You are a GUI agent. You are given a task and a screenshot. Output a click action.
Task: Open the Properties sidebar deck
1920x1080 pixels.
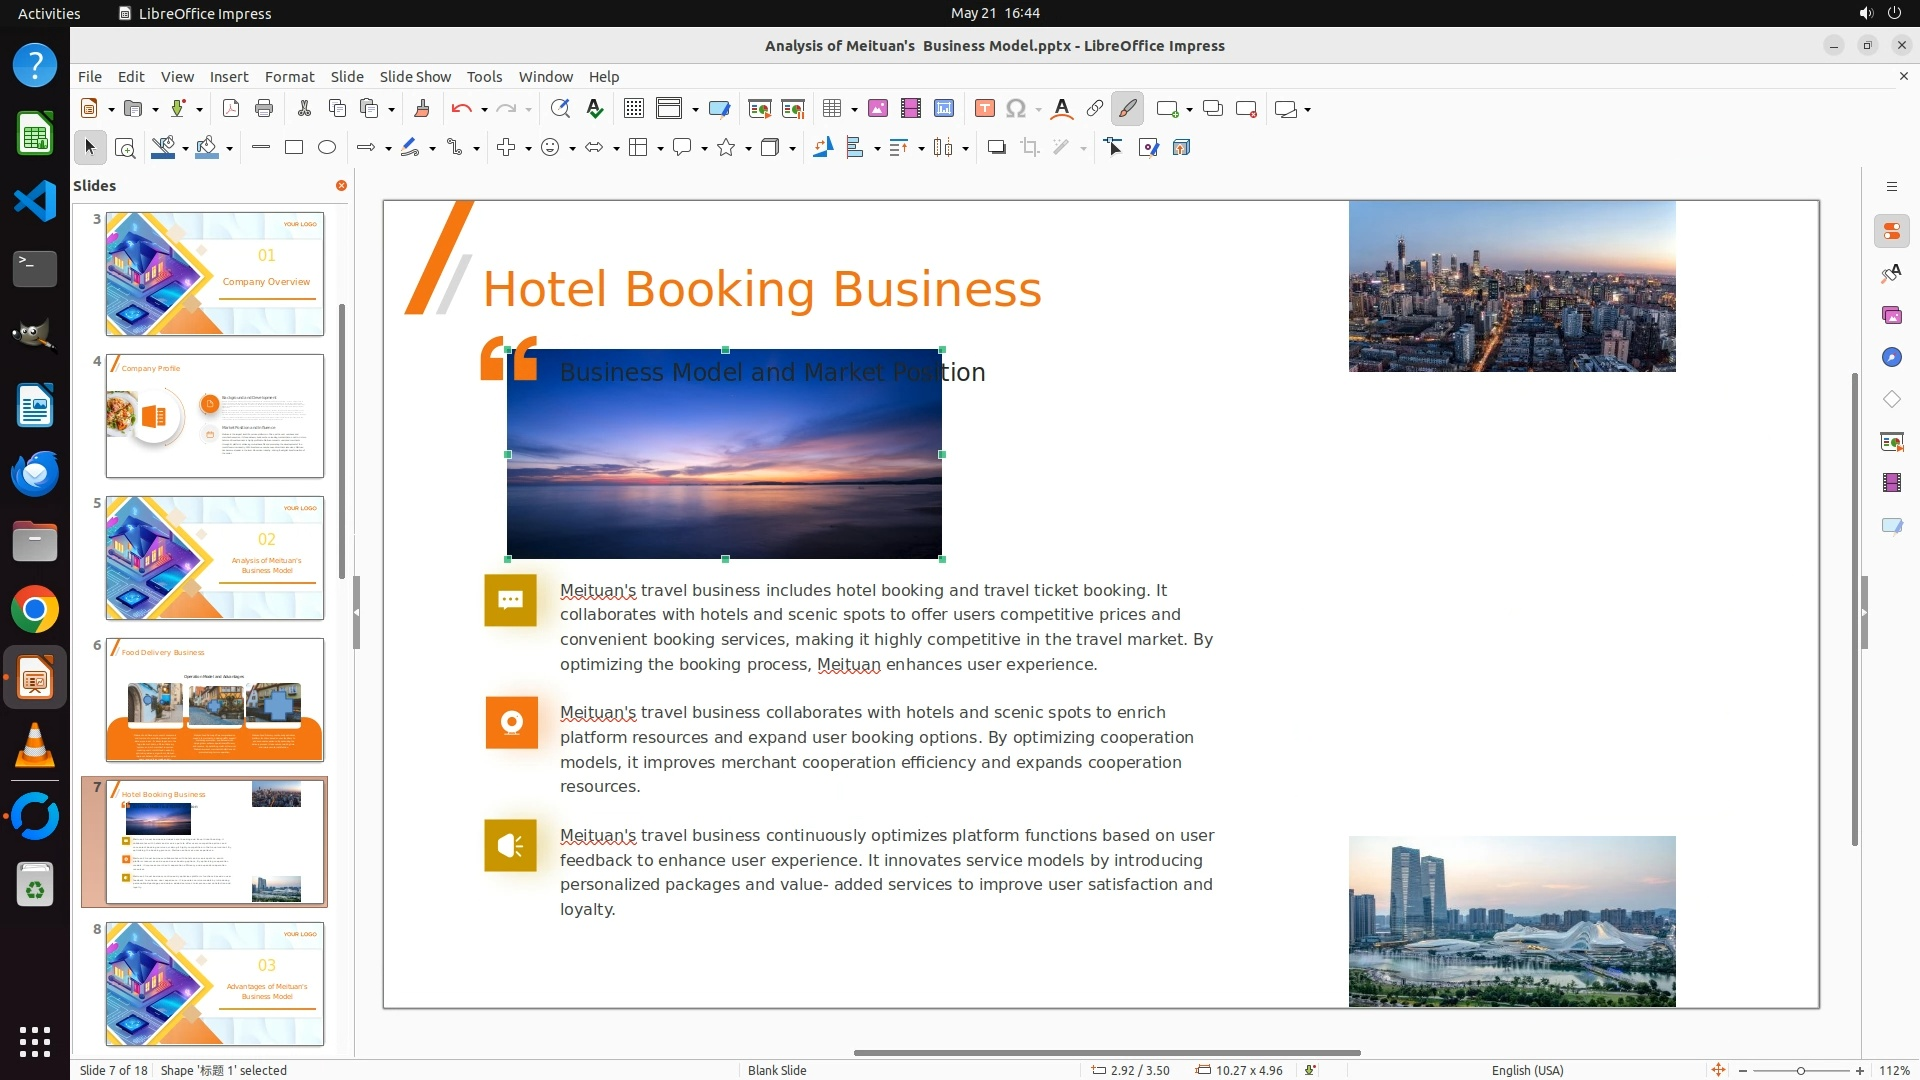[x=1891, y=231]
